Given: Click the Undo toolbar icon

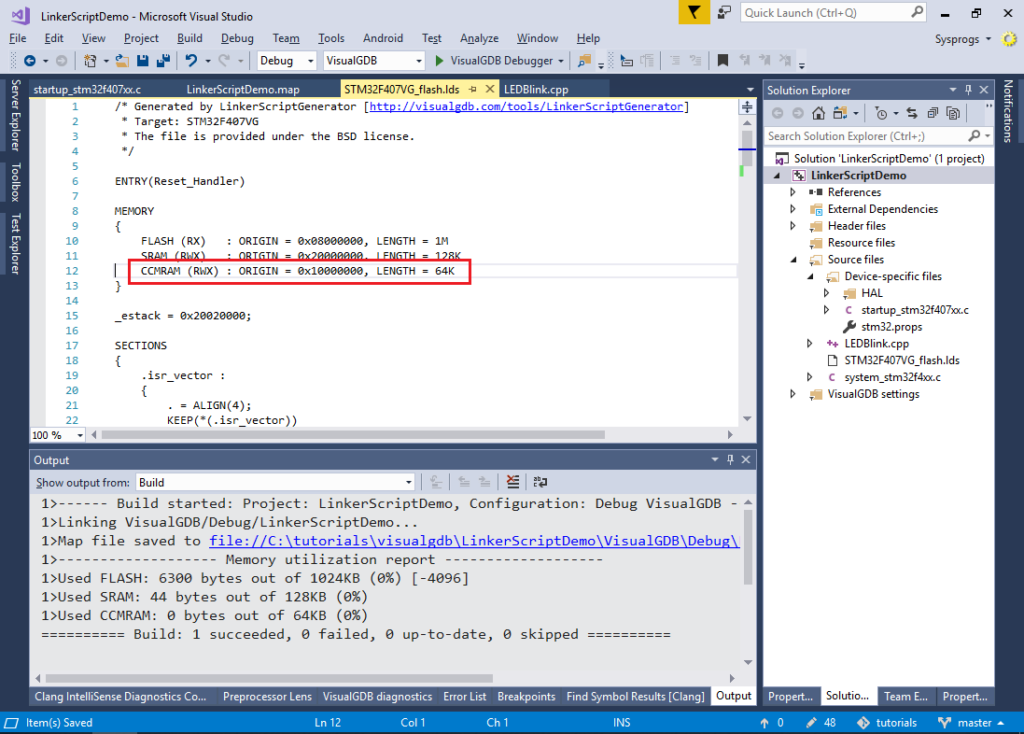Looking at the screenshot, I should click(191, 61).
